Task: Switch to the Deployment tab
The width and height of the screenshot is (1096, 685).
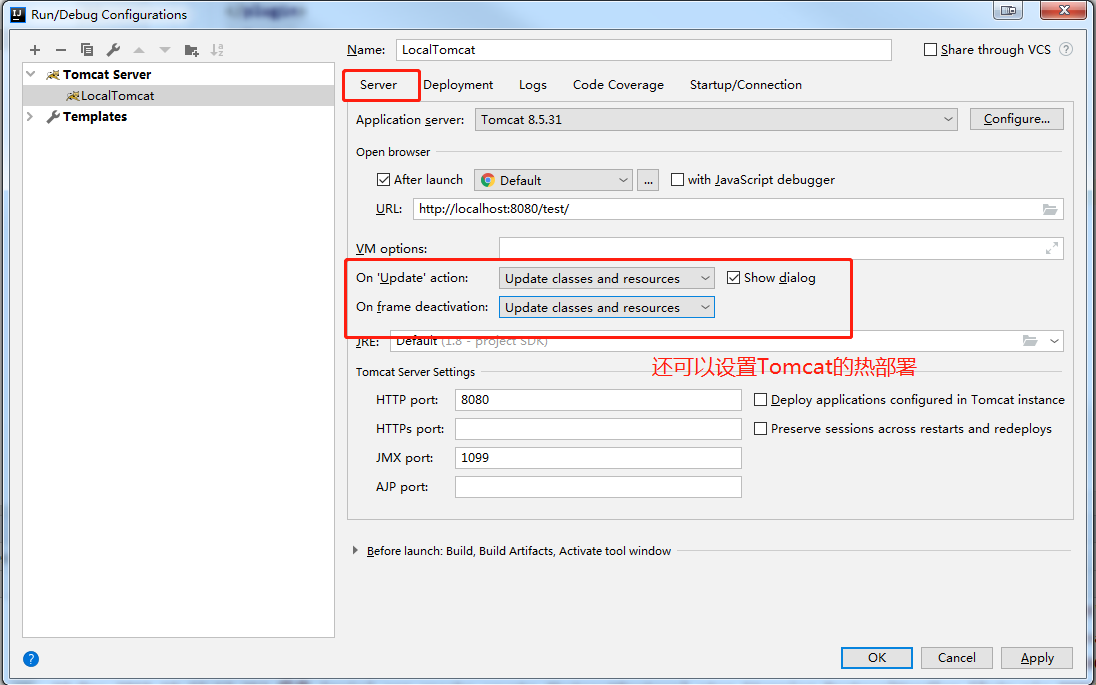Action: click(x=458, y=85)
